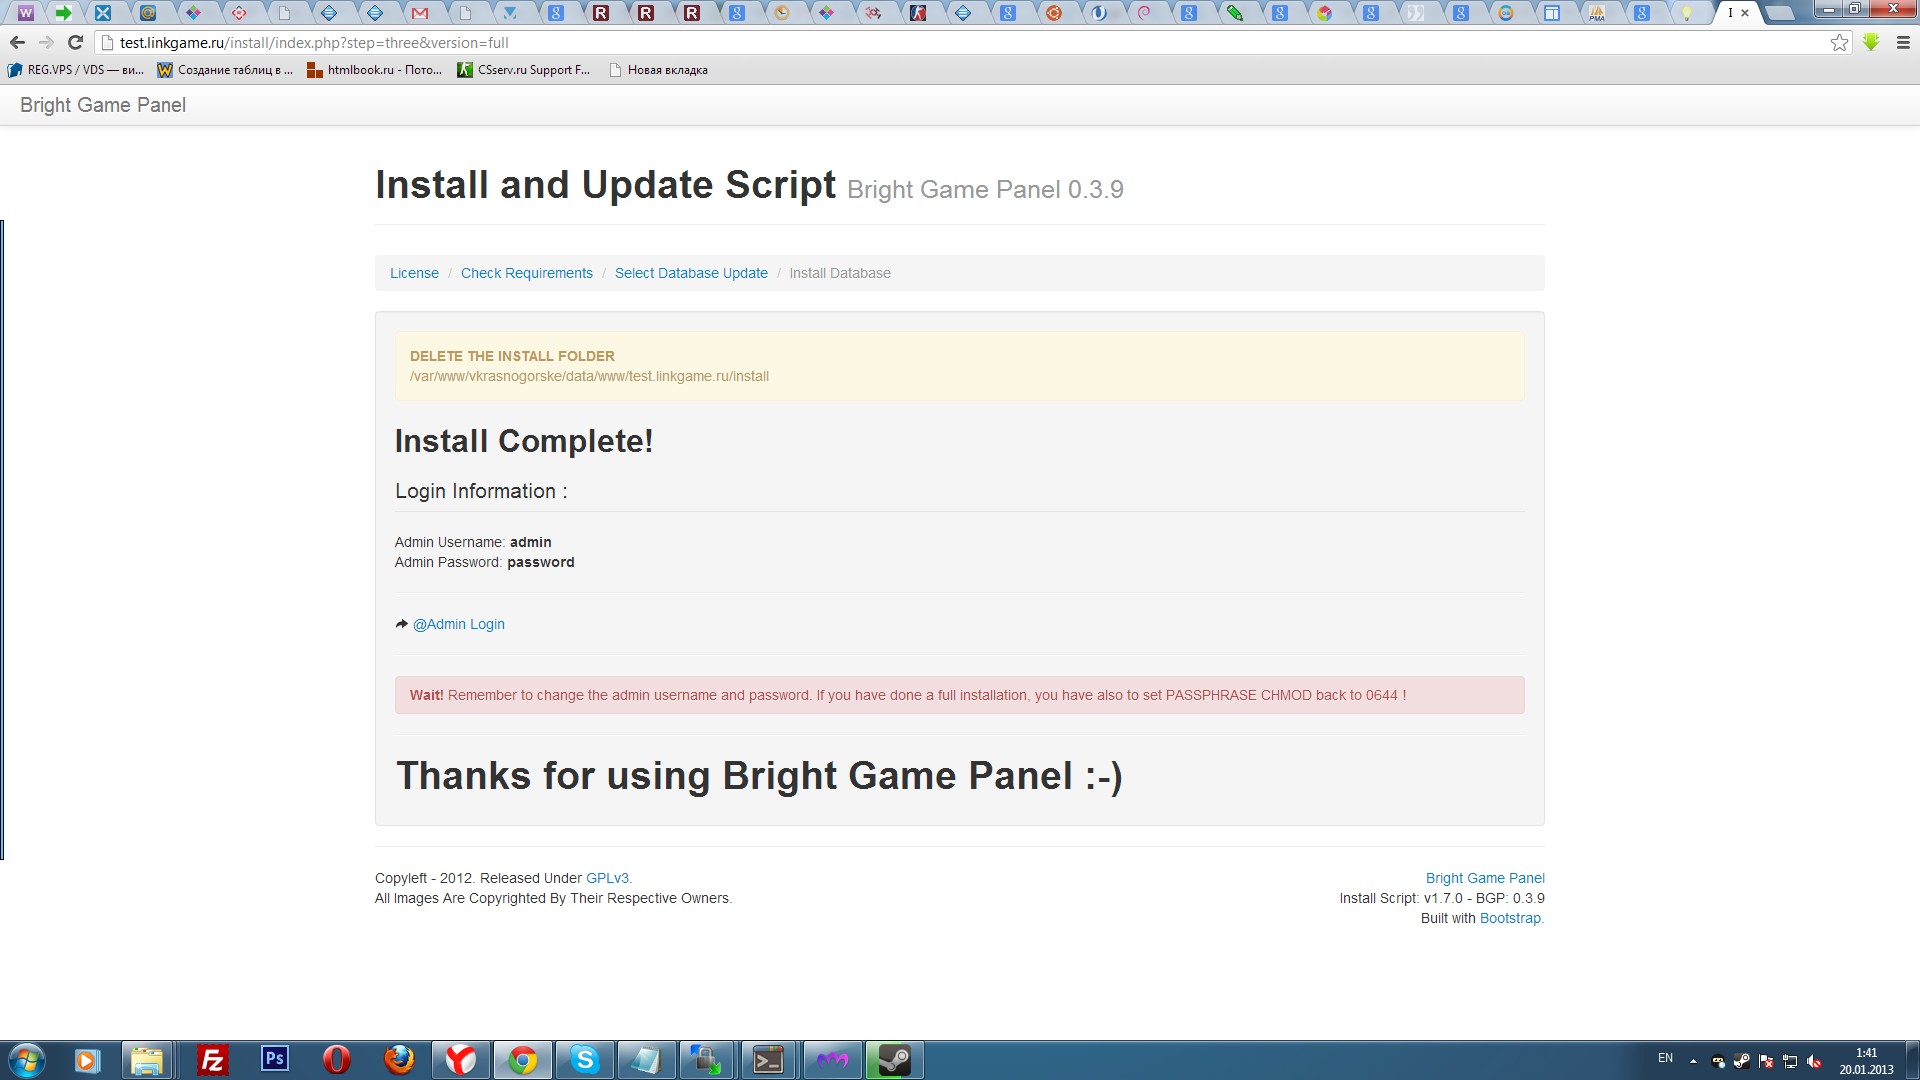Open the Windows Start menu
The width and height of the screenshot is (1920, 1080).
tap(27, 1060)
